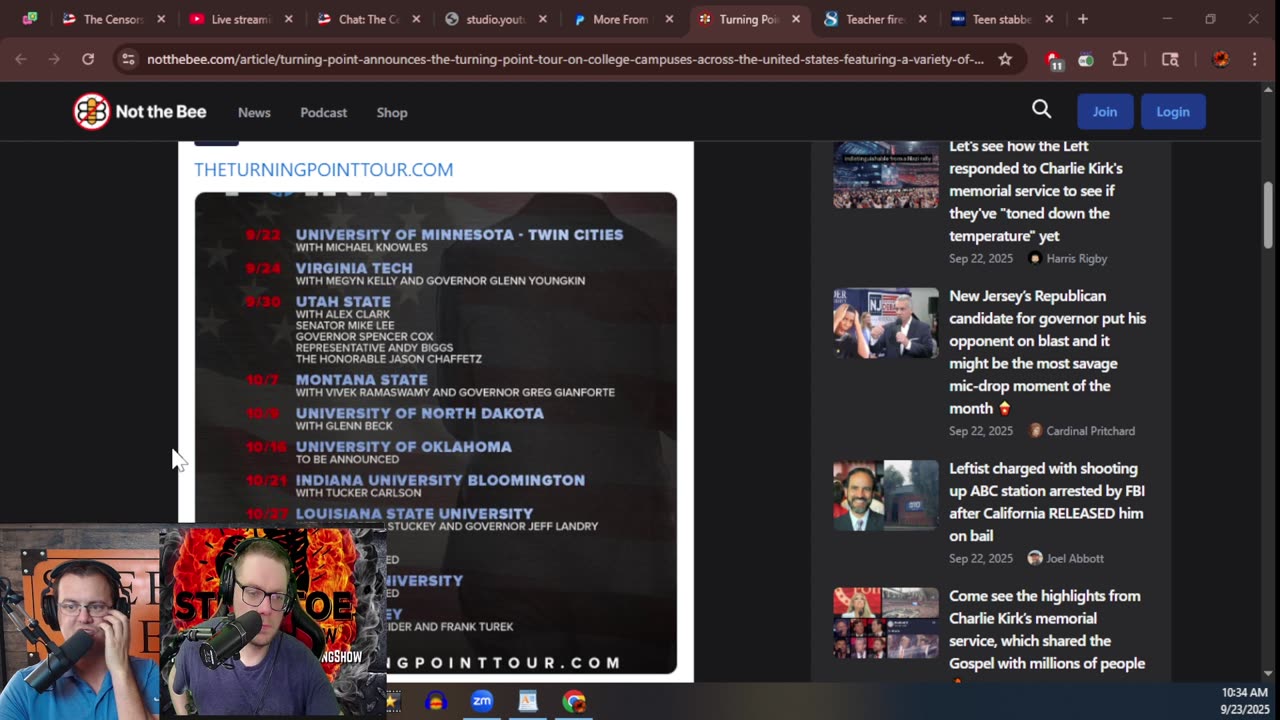The width and height of the screenshot is (1280, 720).
Task: Open the Extensions puzzle-piece menu
Action: pyautogui.click(x=1120, y=59)
